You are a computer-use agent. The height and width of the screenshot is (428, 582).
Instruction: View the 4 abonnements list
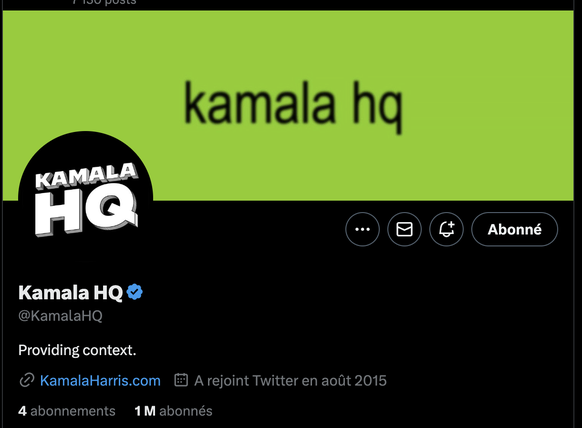pyautogui.click(x=67, y=411)
